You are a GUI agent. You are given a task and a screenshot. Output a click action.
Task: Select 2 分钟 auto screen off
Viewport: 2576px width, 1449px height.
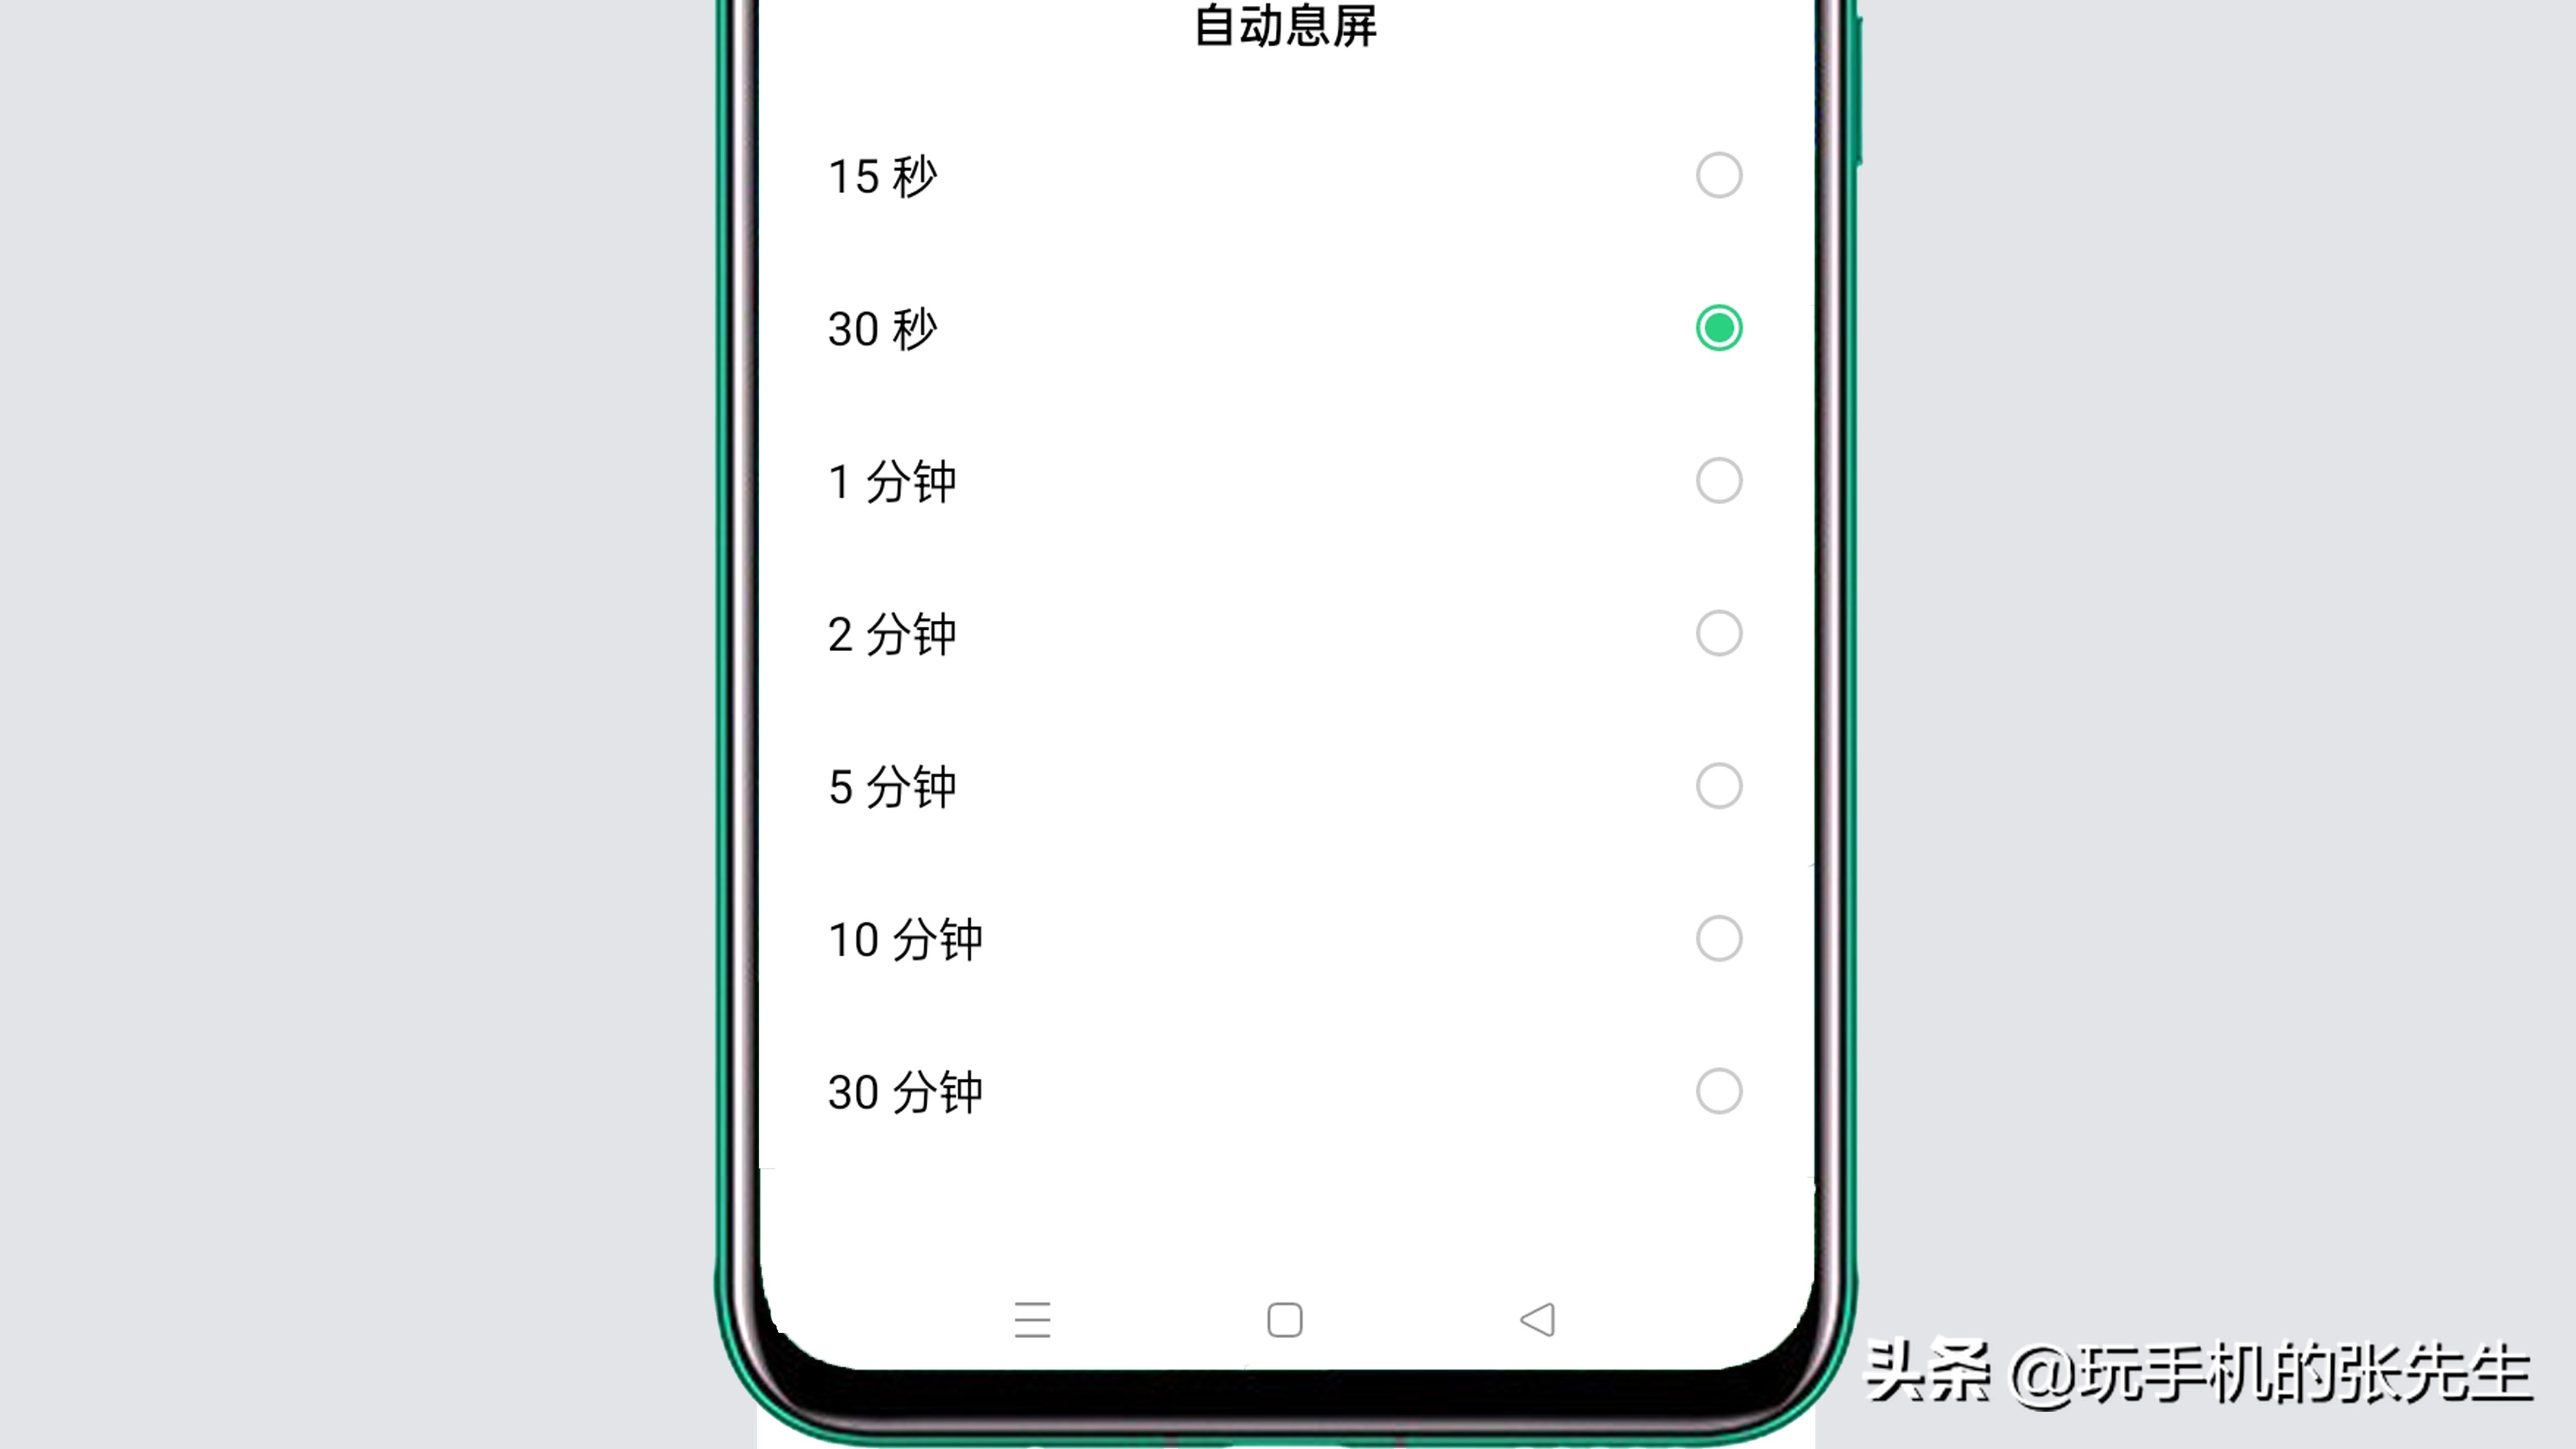[x=1718, y=634]
